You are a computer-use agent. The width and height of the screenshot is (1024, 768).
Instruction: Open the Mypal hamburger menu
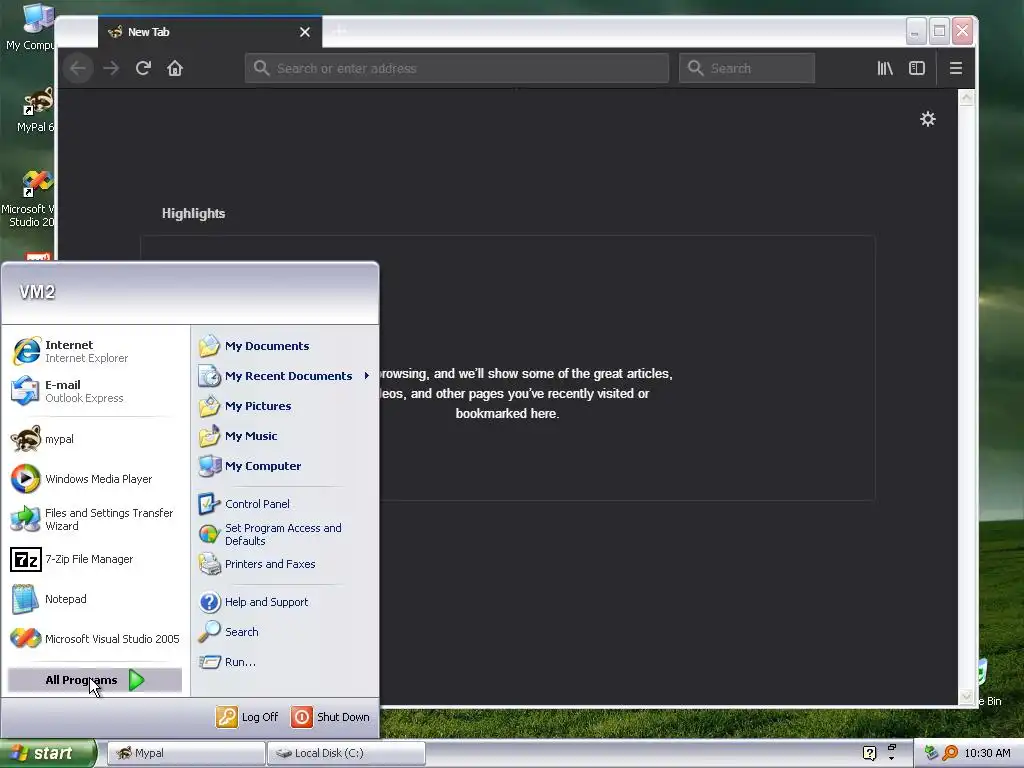(955, 68)
